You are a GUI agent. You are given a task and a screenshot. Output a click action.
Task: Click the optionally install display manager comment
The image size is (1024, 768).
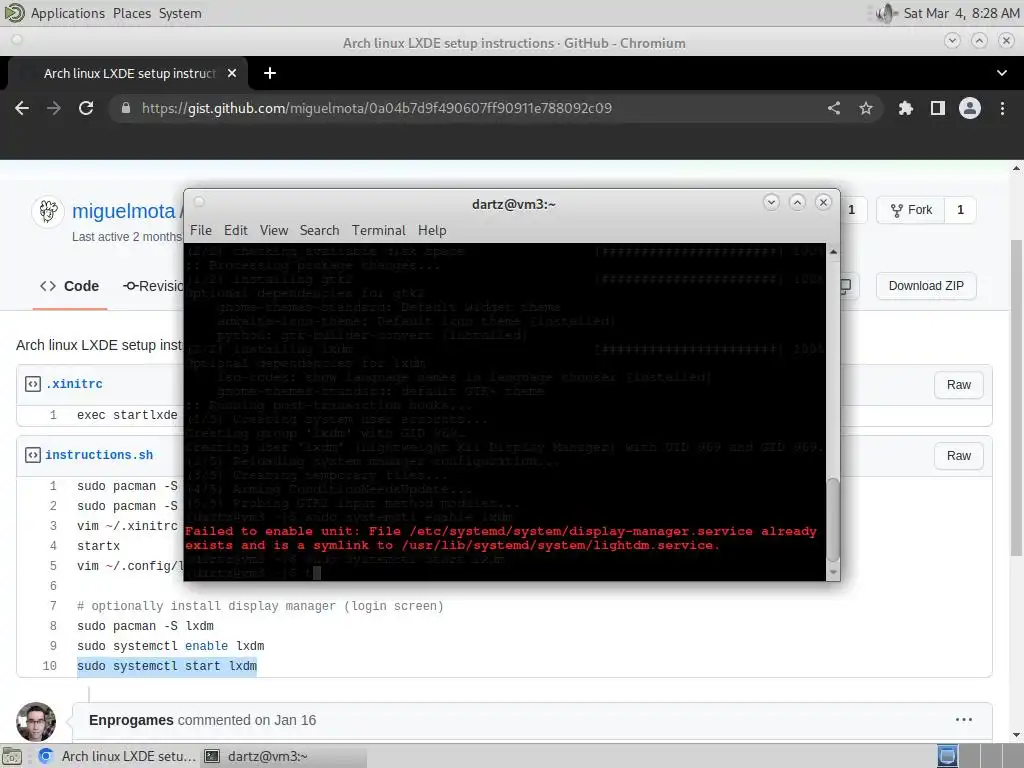pos(260,606)
